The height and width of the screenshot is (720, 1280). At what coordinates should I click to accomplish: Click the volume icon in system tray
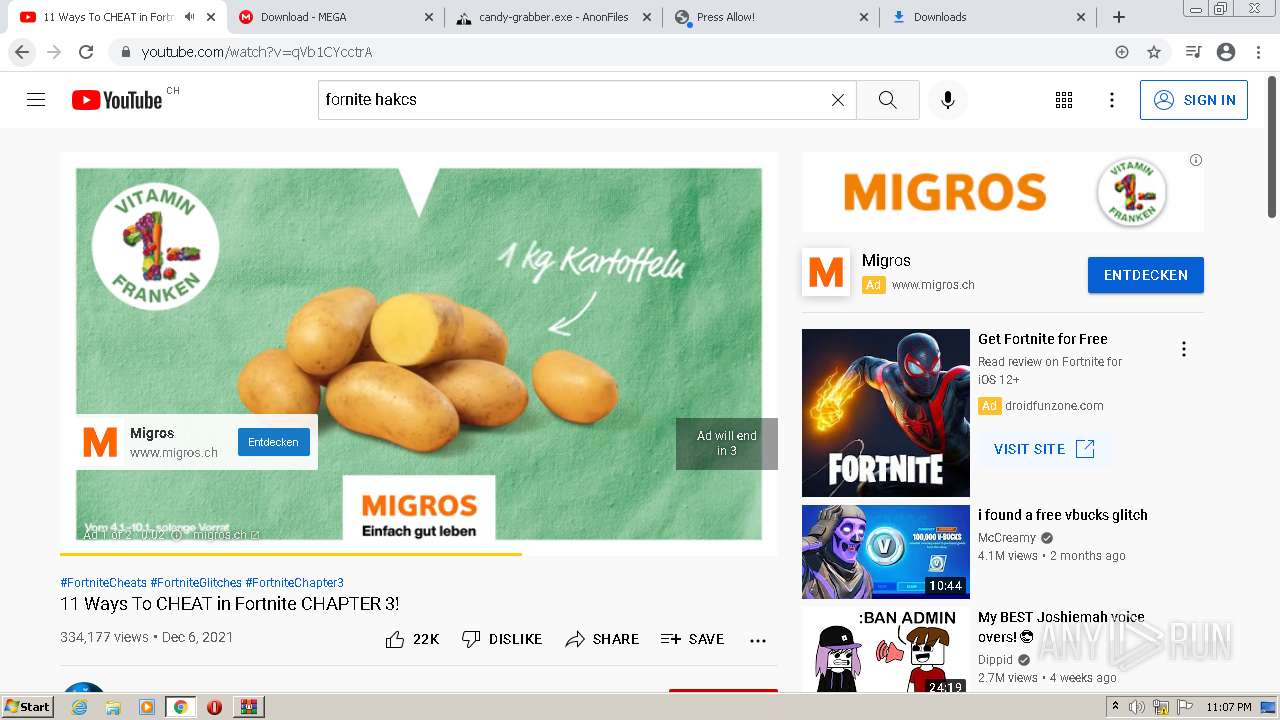pos(1137,707)
